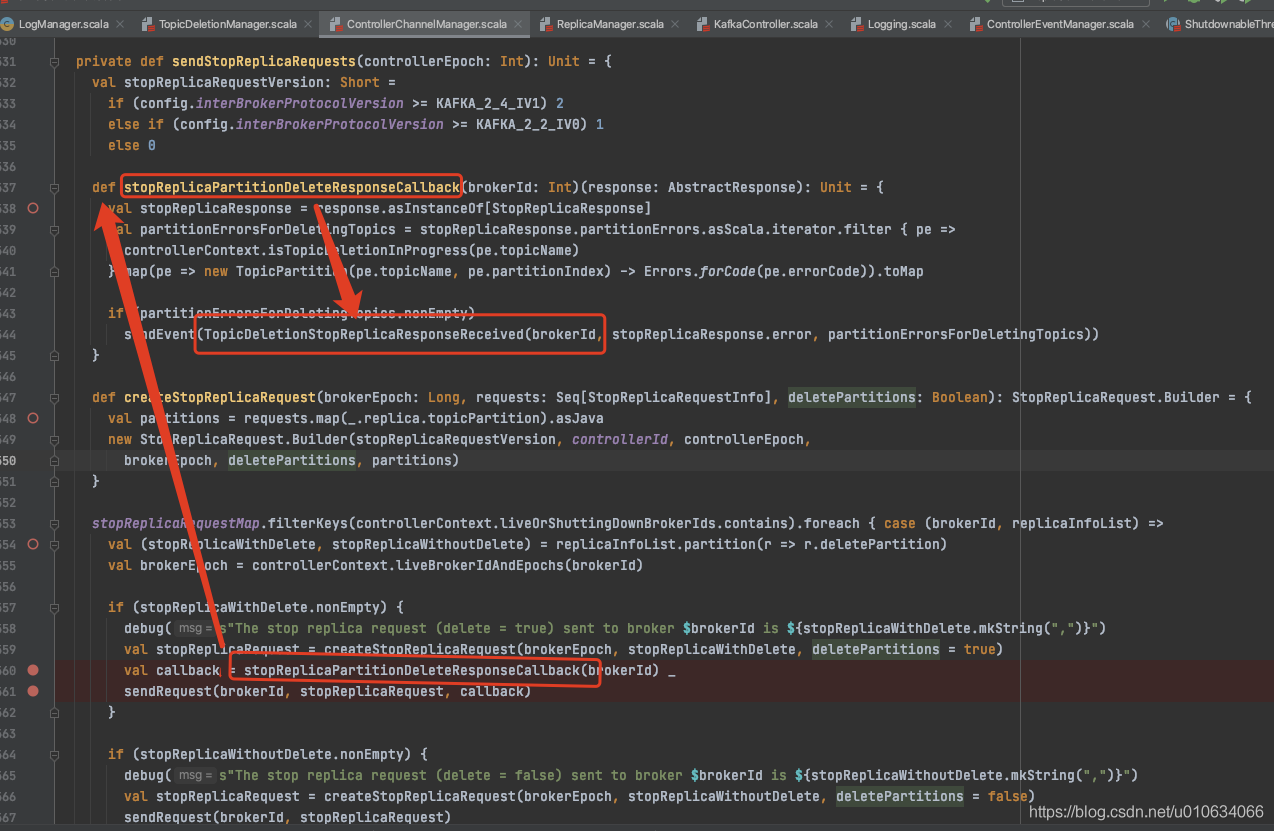The height and width of the screenshot is (831, 1274).
Task: Click the last line 'sendRequest(brokerId, stopReplicaRequest)'
Action: (288, 817)
